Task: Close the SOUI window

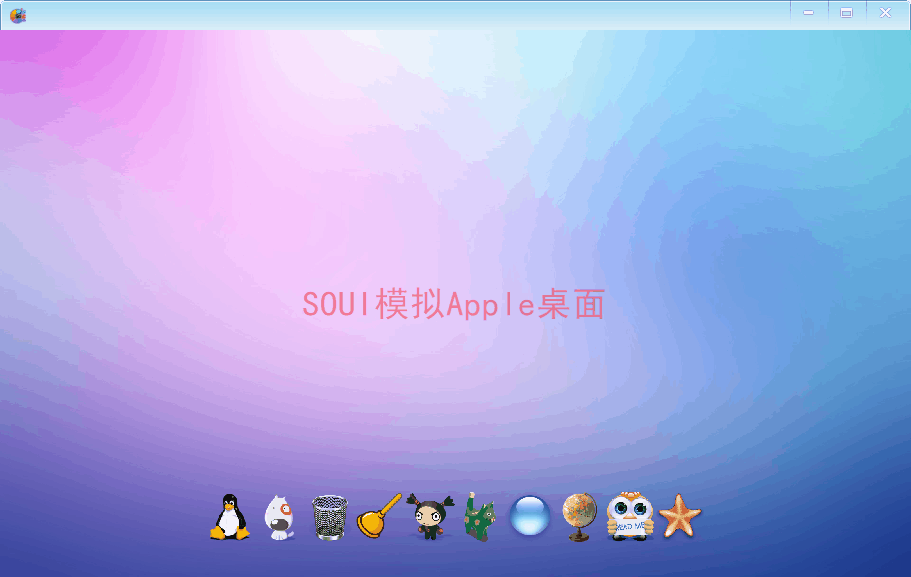Action: 885,13
